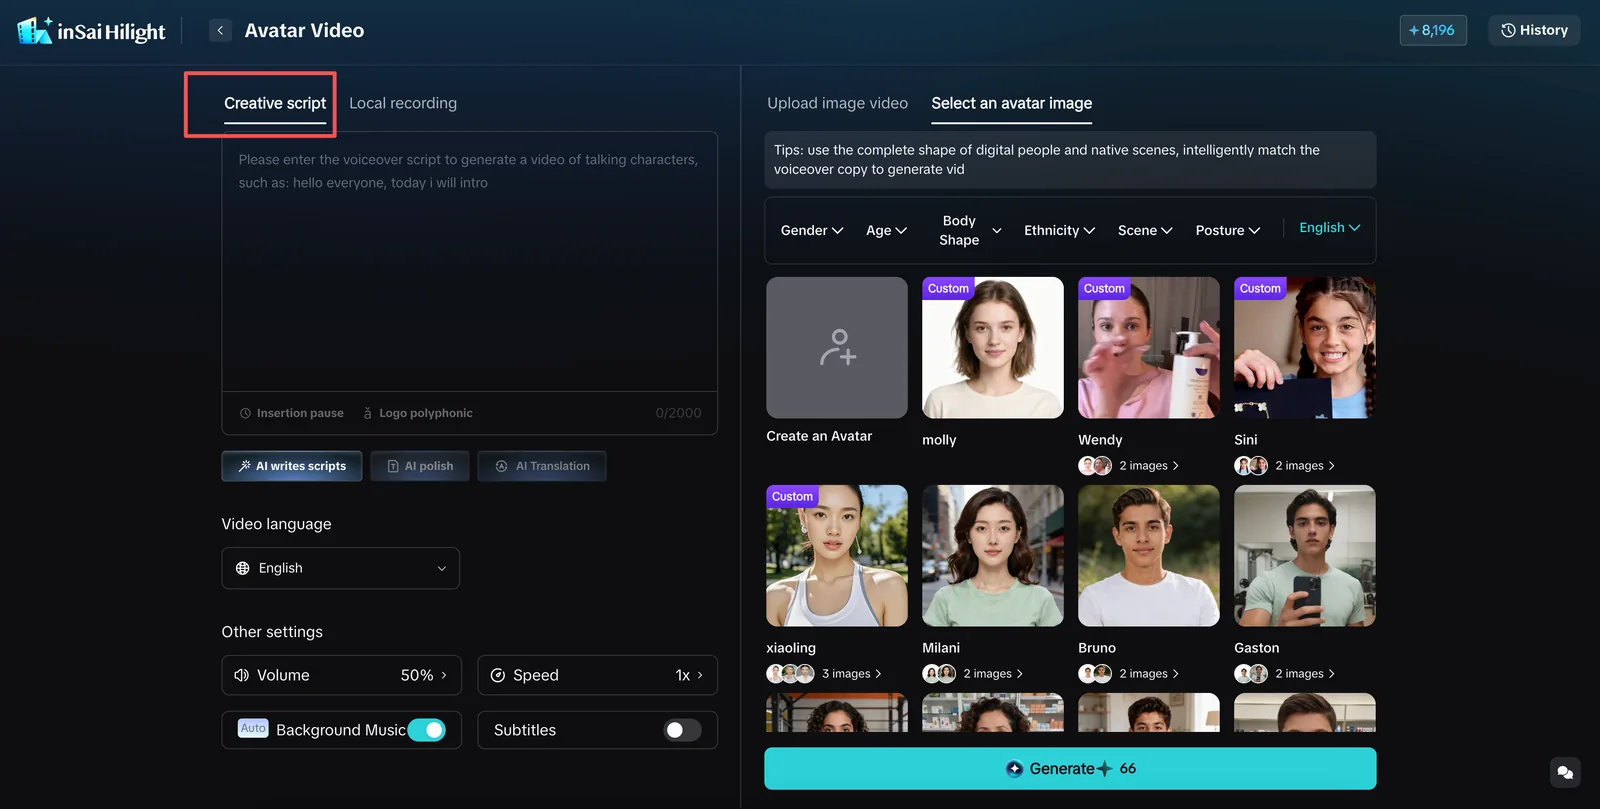Expand Milani's 2 images
This screenshot has height=809, width=1600.
click(x=973, y=673)
